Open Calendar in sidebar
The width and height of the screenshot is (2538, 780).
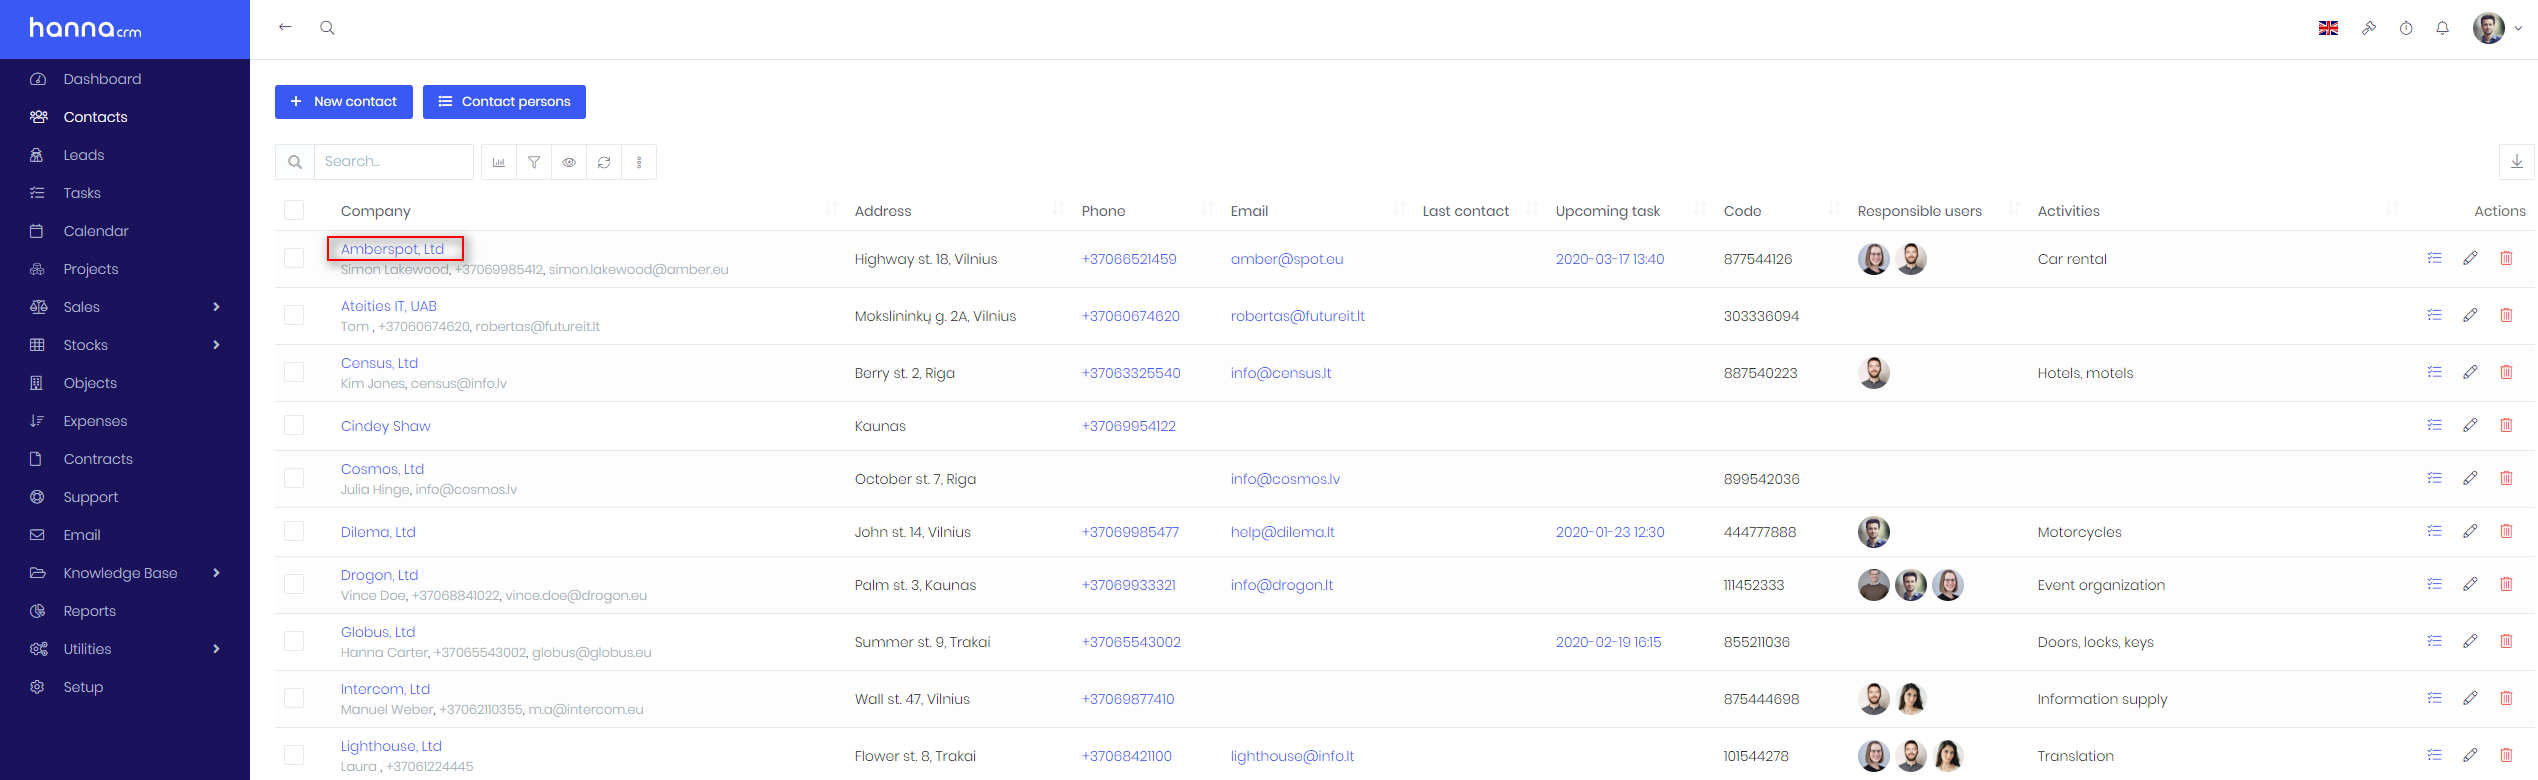pyautogui.click(x=96, y=231)
